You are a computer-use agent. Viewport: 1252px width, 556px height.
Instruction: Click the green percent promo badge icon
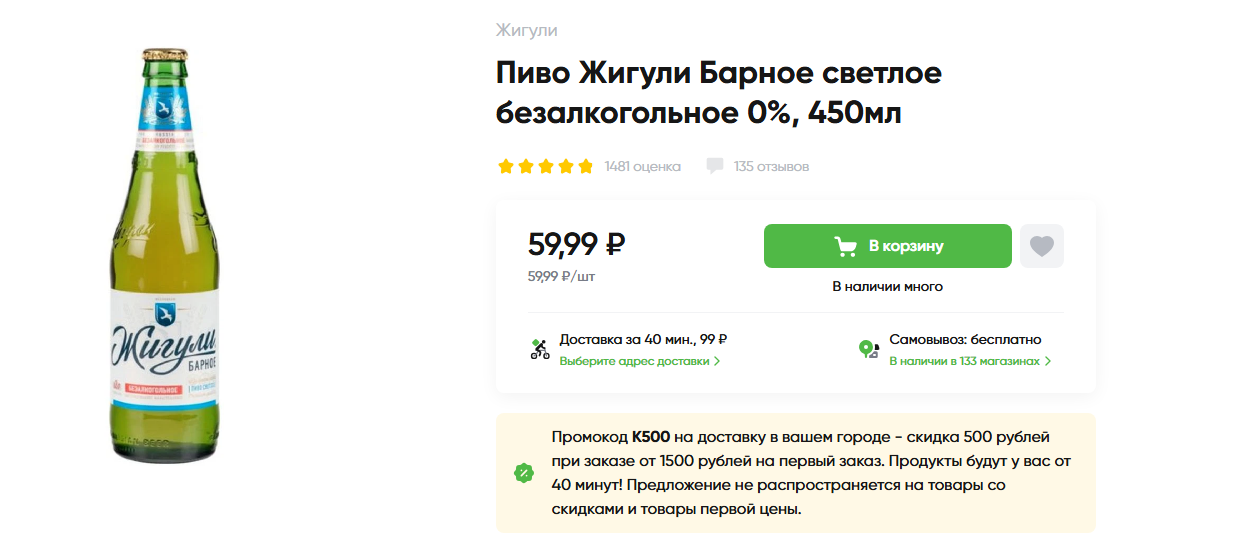pyautogui.click(x=523, y=473)
